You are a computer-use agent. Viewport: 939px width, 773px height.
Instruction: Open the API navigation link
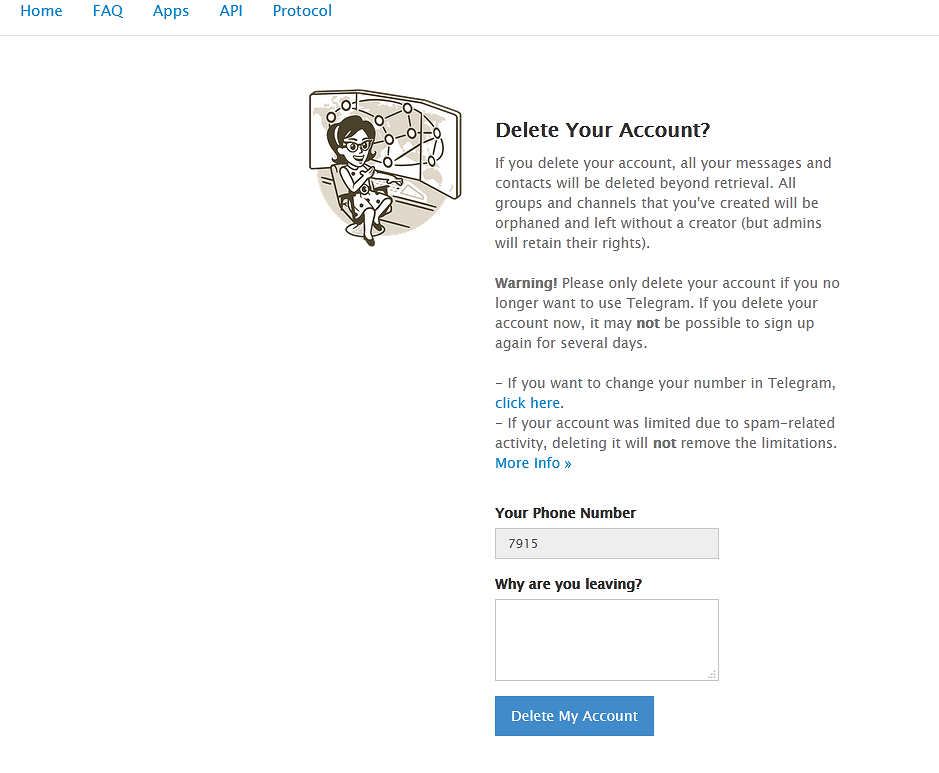231,11
